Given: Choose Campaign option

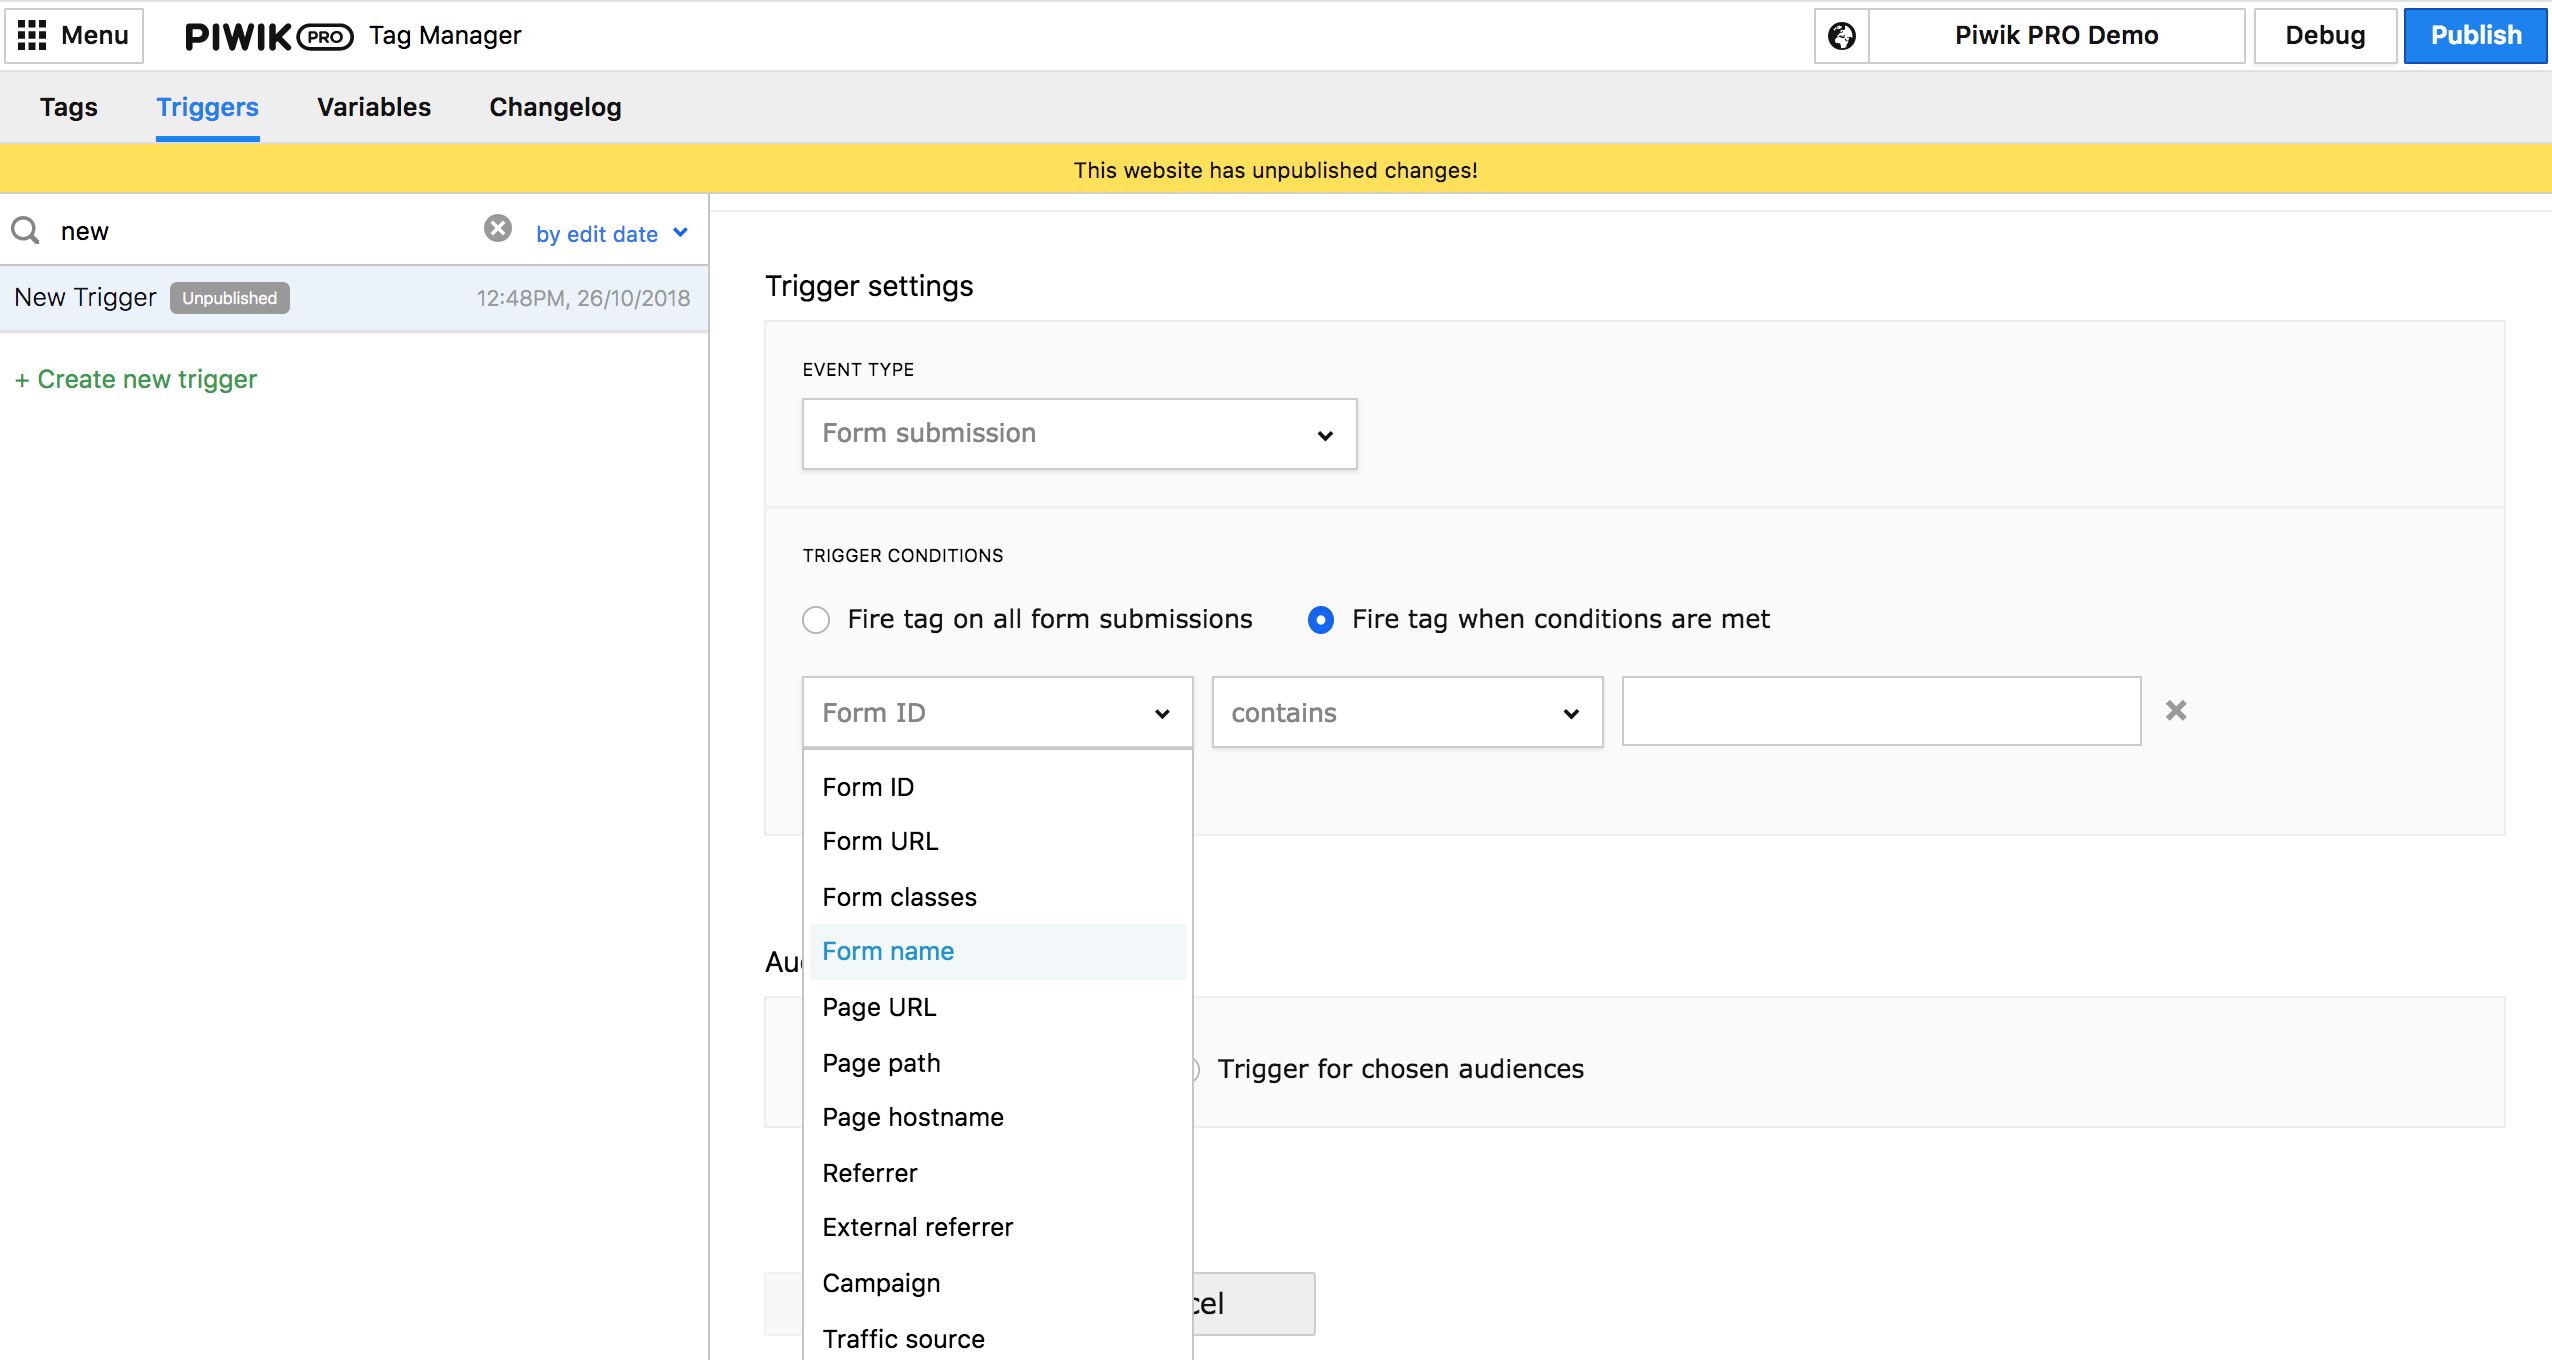Looking at the screenshot, I should [997, 1282].
